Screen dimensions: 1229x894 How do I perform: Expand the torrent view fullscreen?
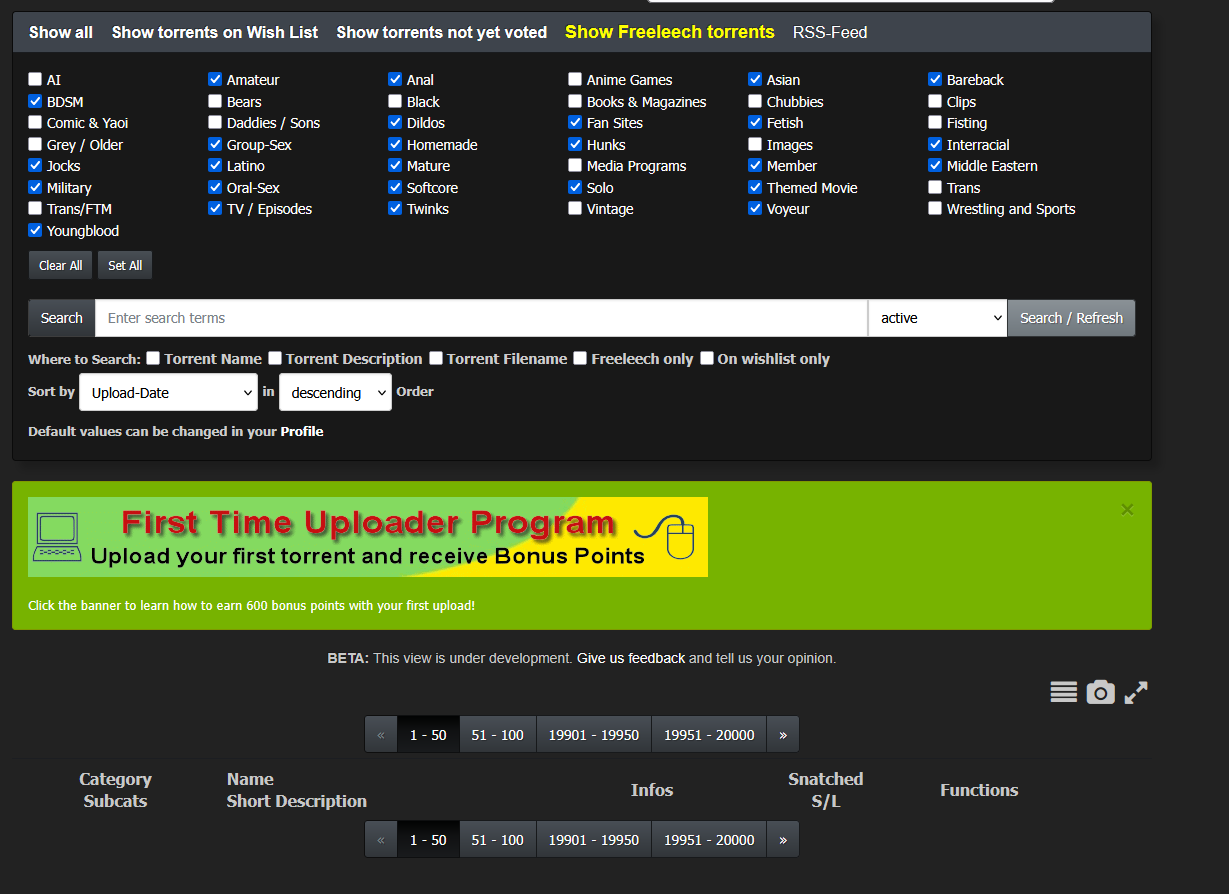tap(1136, 691)
